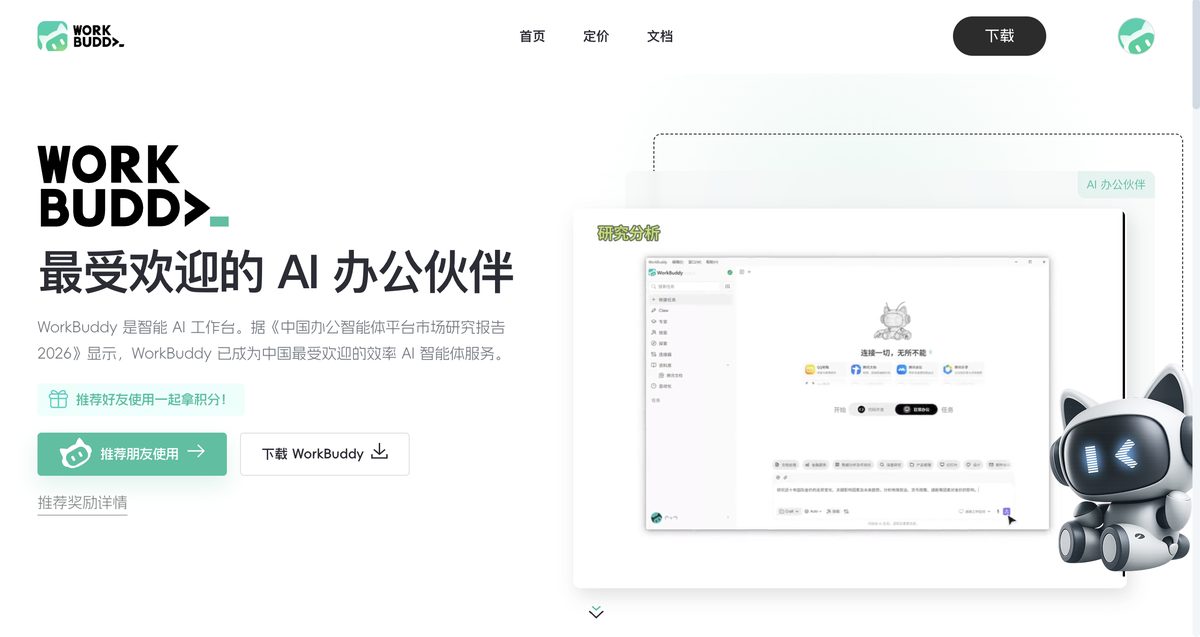This screenshot has width=1200, height=637.
Task: Open the 文档 page
Action: tap(660, 36)
